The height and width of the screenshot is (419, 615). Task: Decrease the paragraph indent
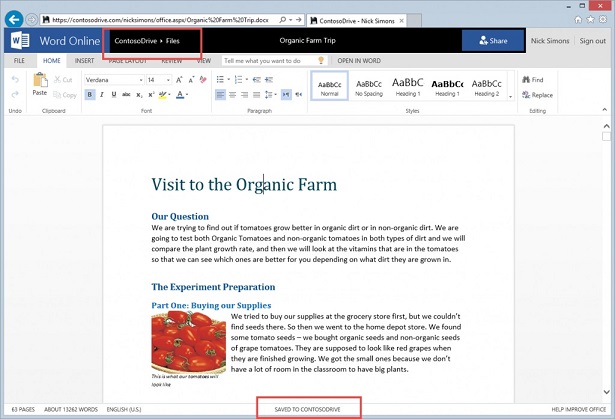point(257,80)
